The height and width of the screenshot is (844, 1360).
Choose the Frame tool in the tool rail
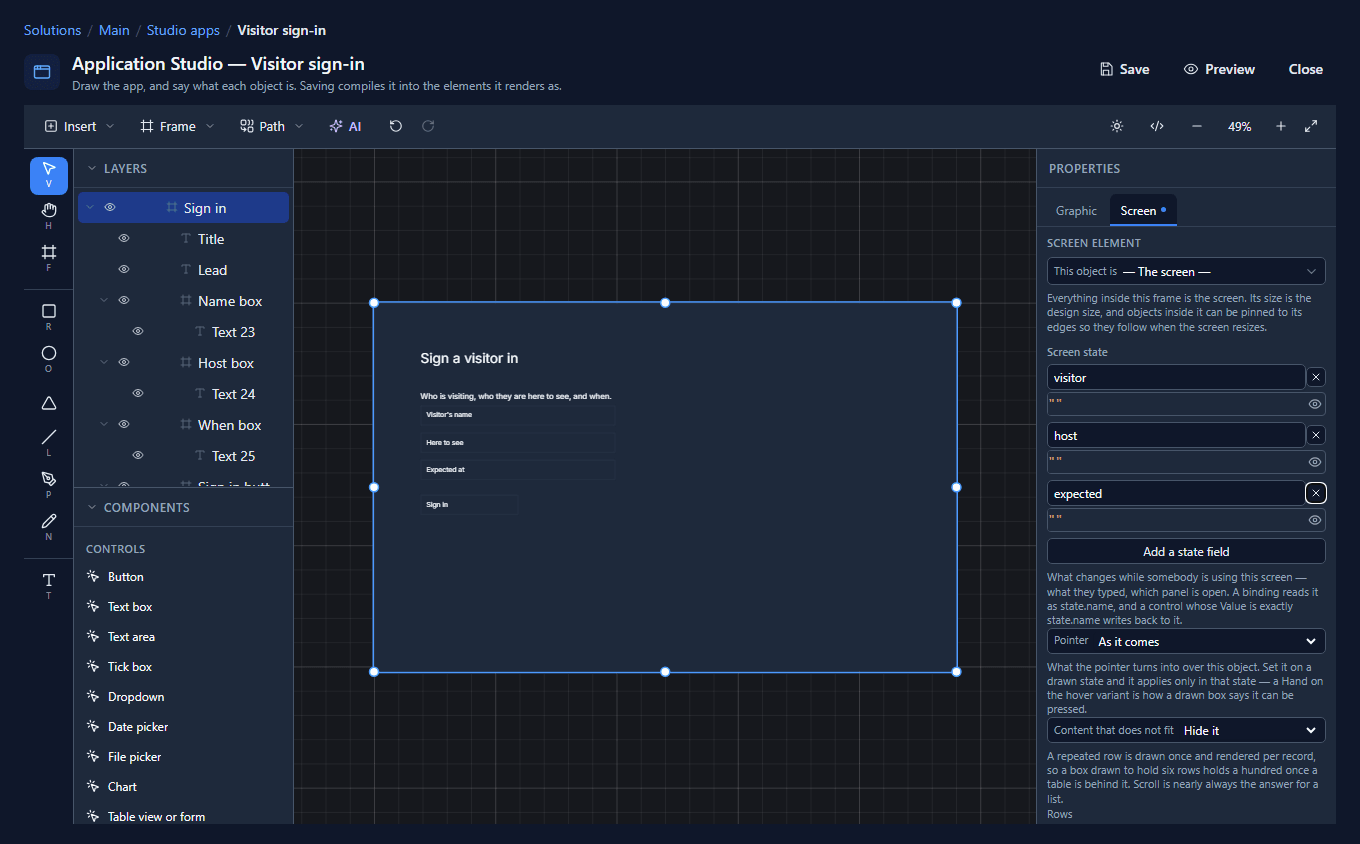point(49,259)
